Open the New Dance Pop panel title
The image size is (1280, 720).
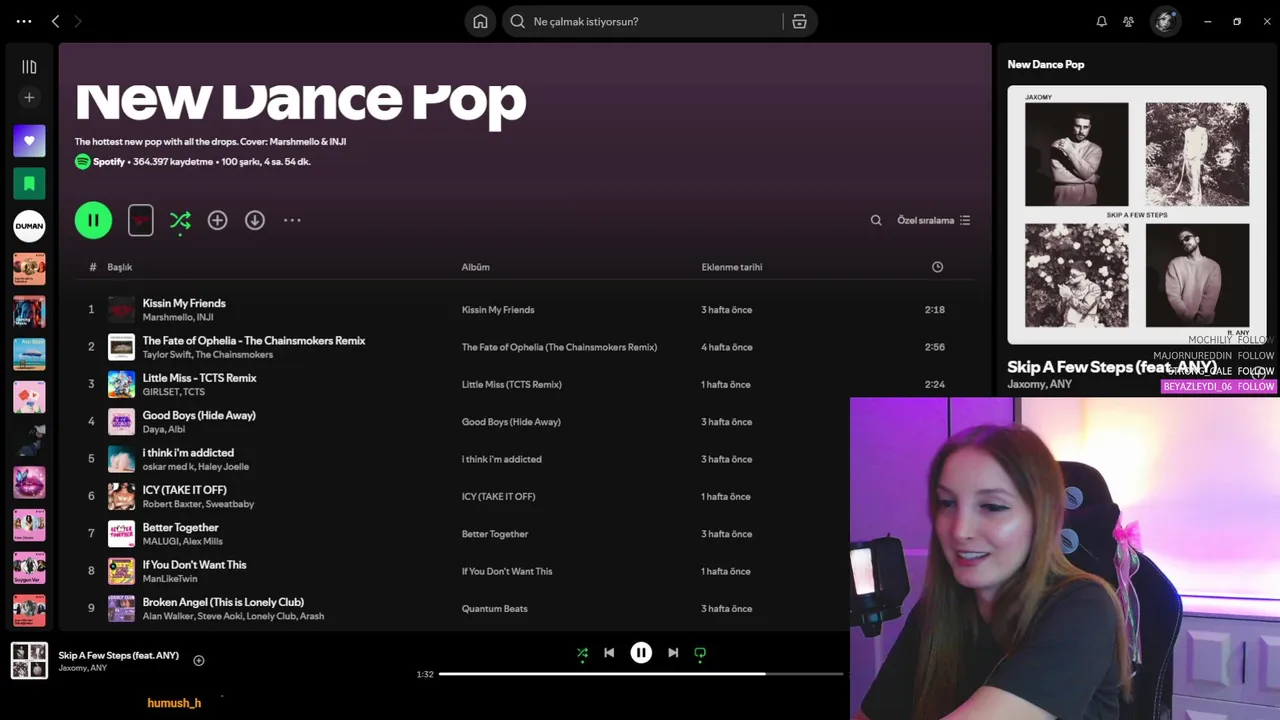coord(1045,64)
